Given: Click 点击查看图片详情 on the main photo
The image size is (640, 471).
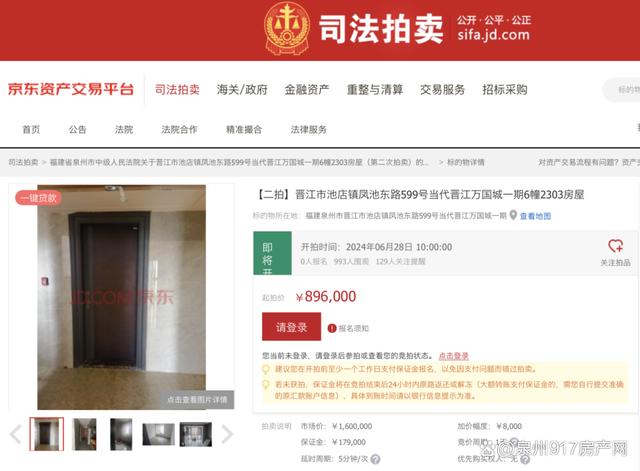Looking at the screenshot, I should pos(198,400).
